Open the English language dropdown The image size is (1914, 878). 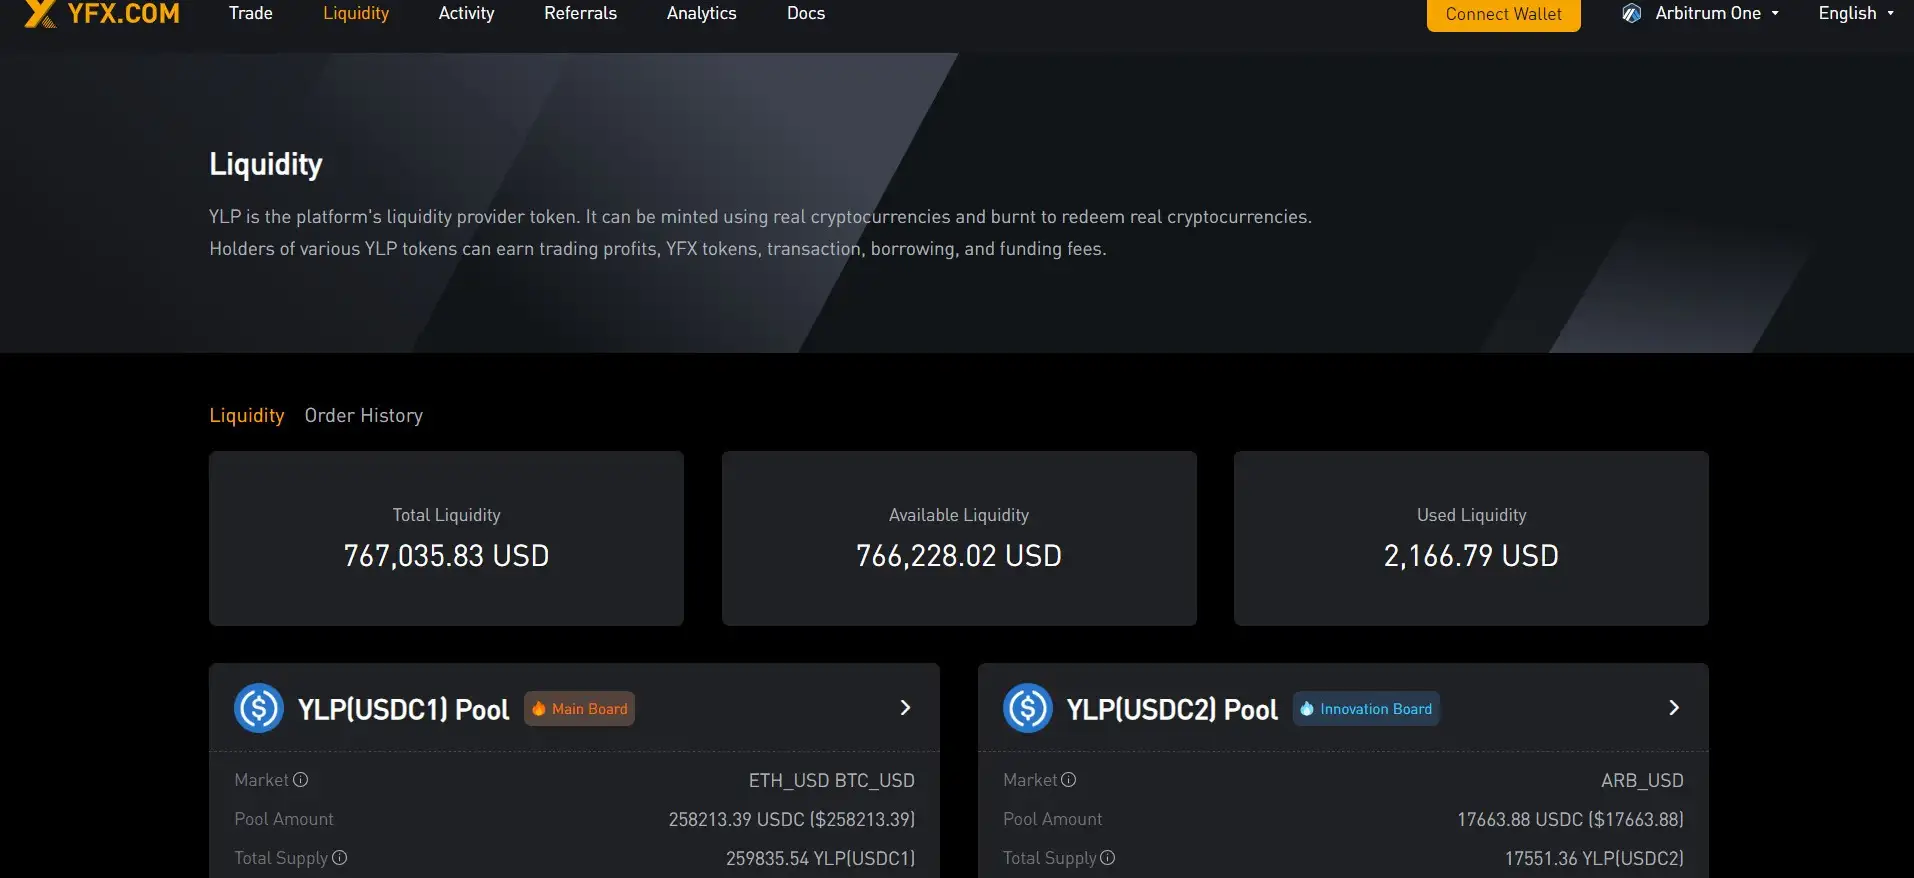[1855, 14]
